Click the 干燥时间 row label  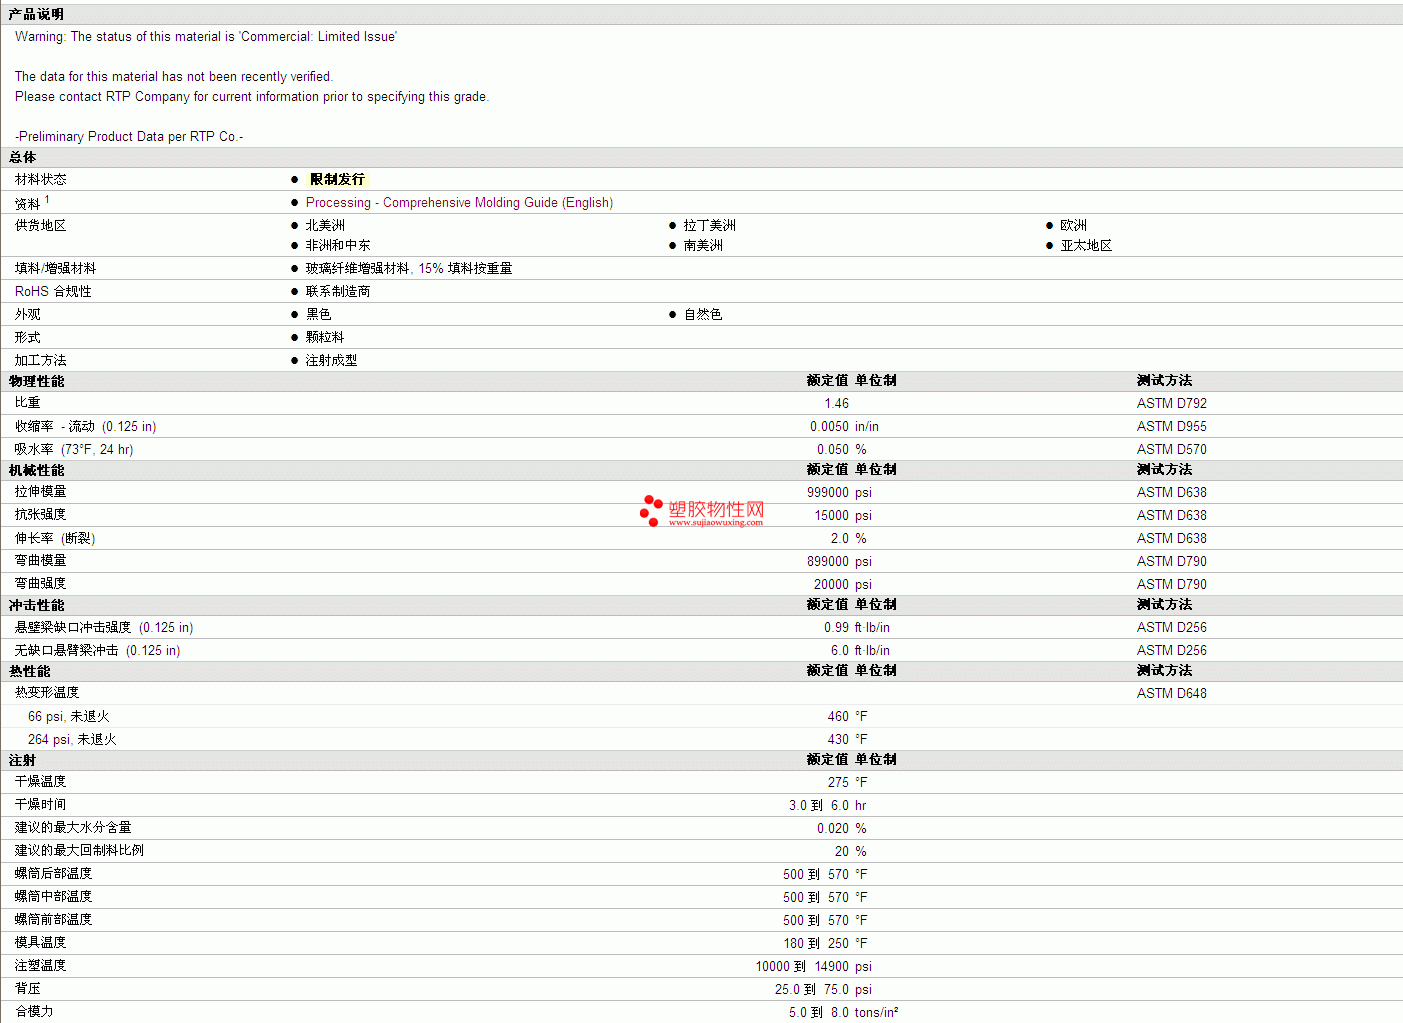(40, 805)
